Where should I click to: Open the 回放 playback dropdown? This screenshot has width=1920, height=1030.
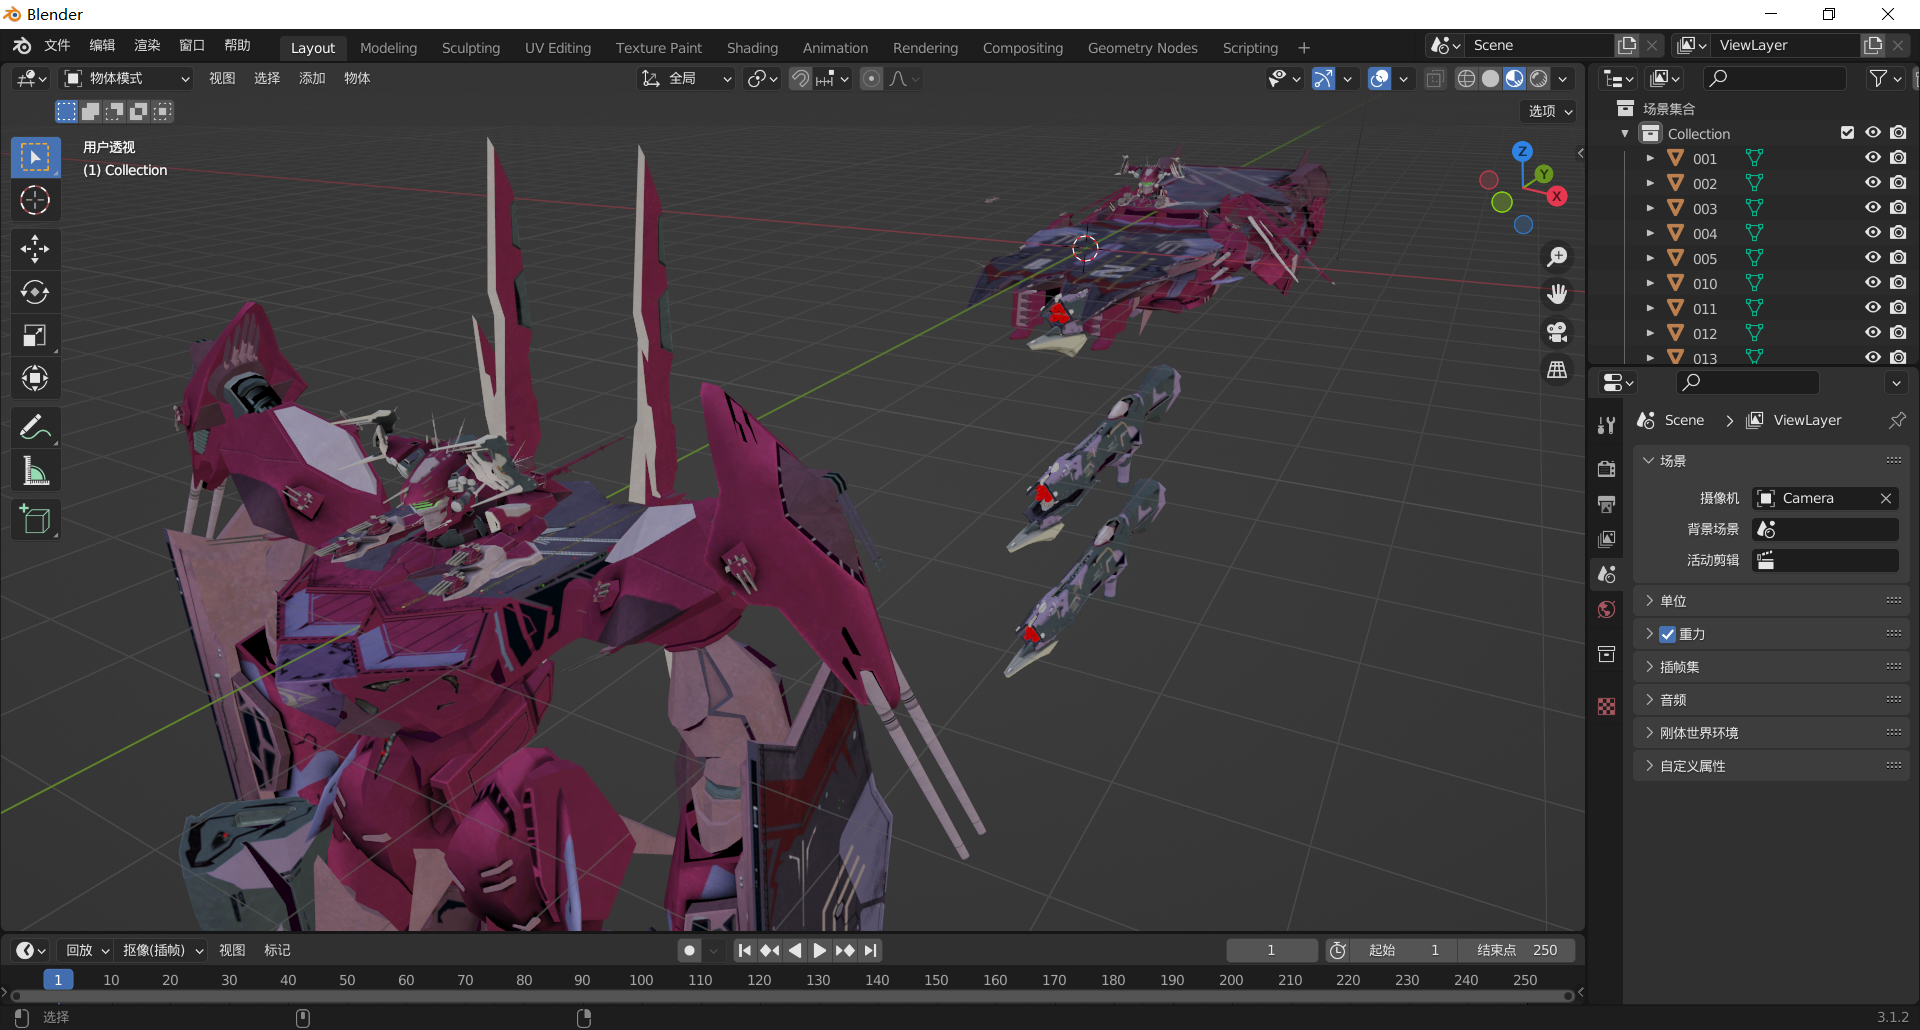87,950
